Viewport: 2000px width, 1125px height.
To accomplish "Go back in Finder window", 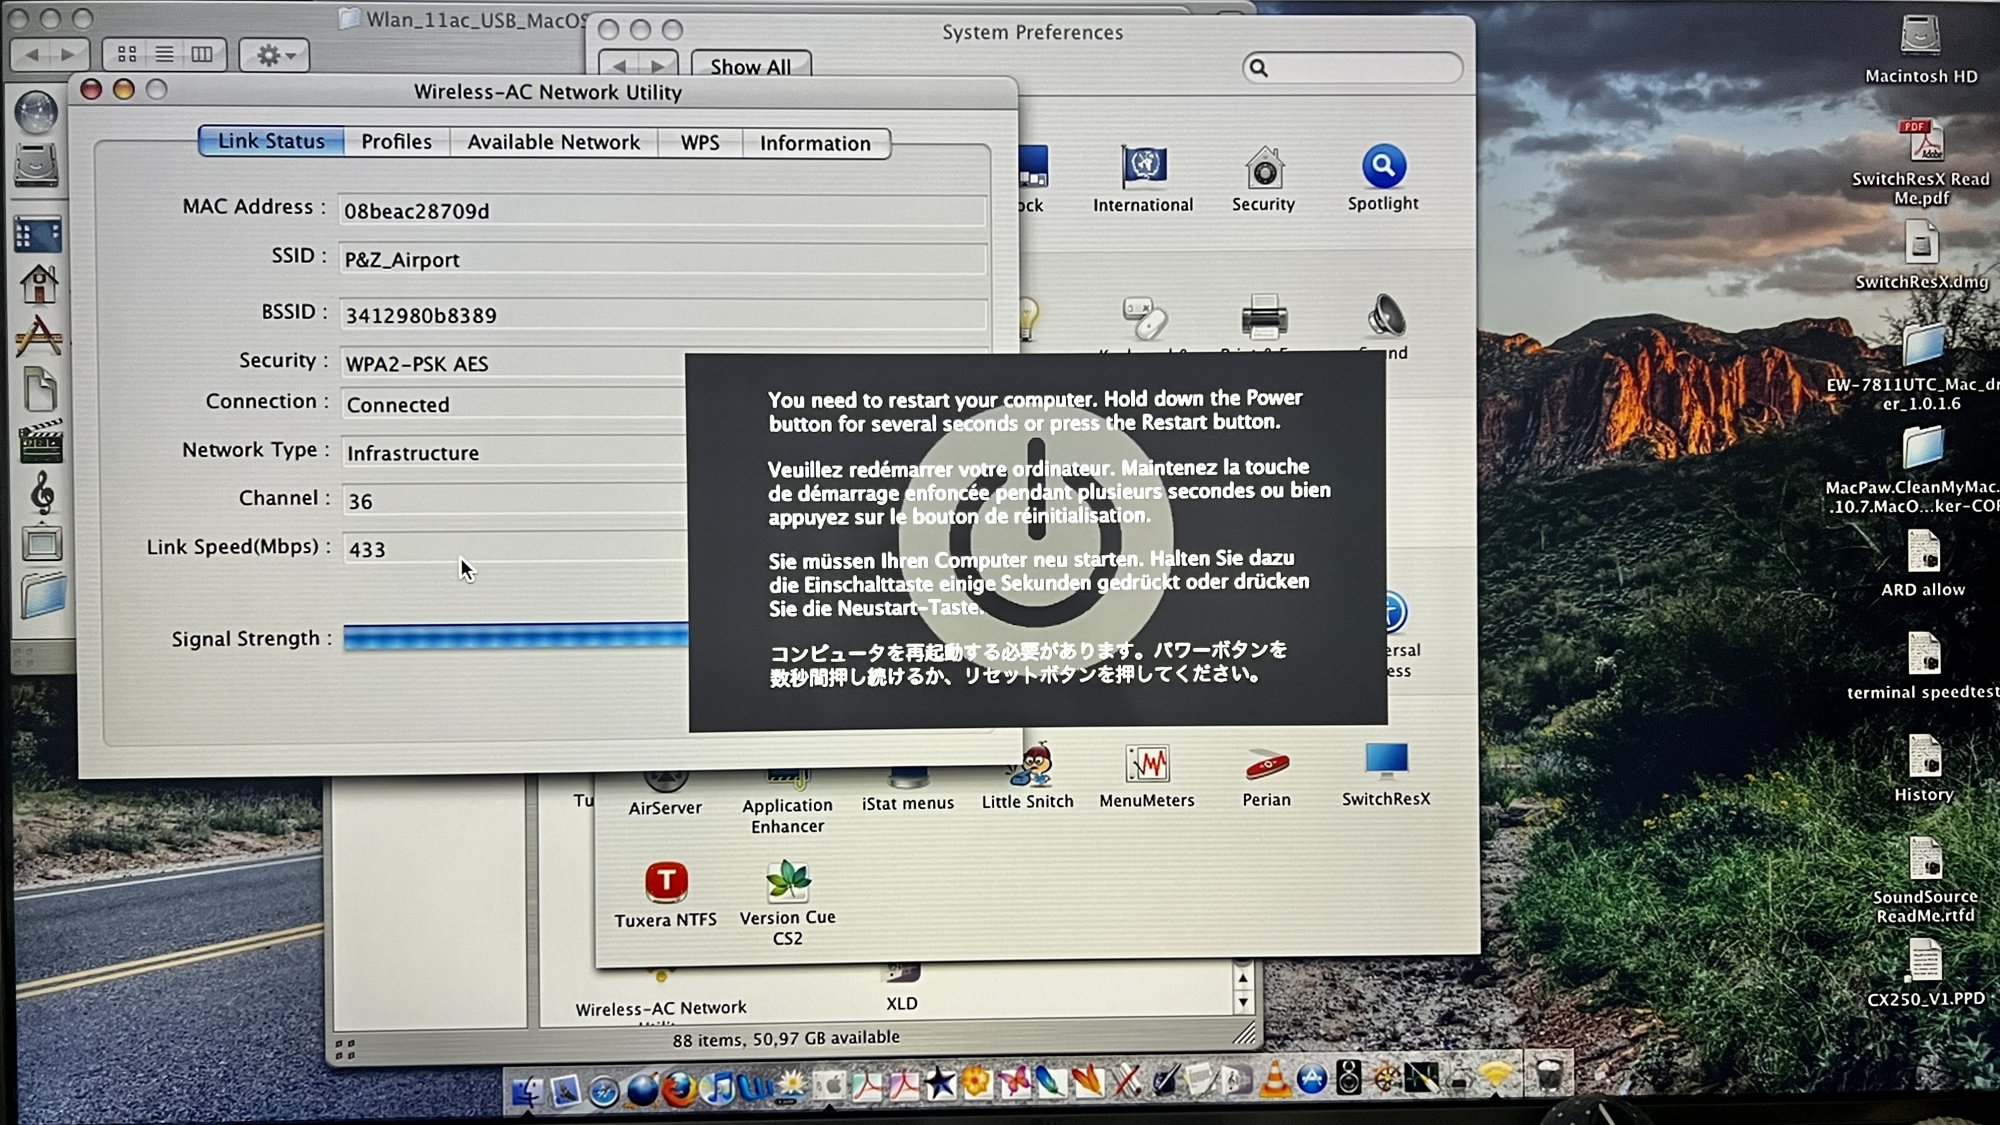I will pyautogui.click(x=31, y=54).
